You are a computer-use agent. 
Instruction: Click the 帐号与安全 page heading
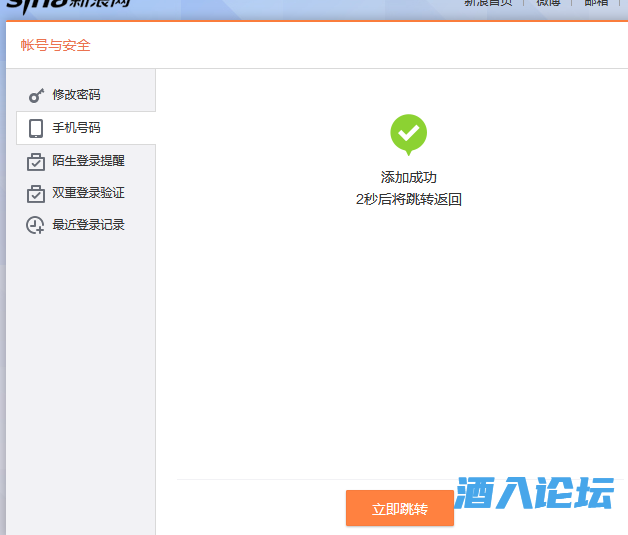56,45
